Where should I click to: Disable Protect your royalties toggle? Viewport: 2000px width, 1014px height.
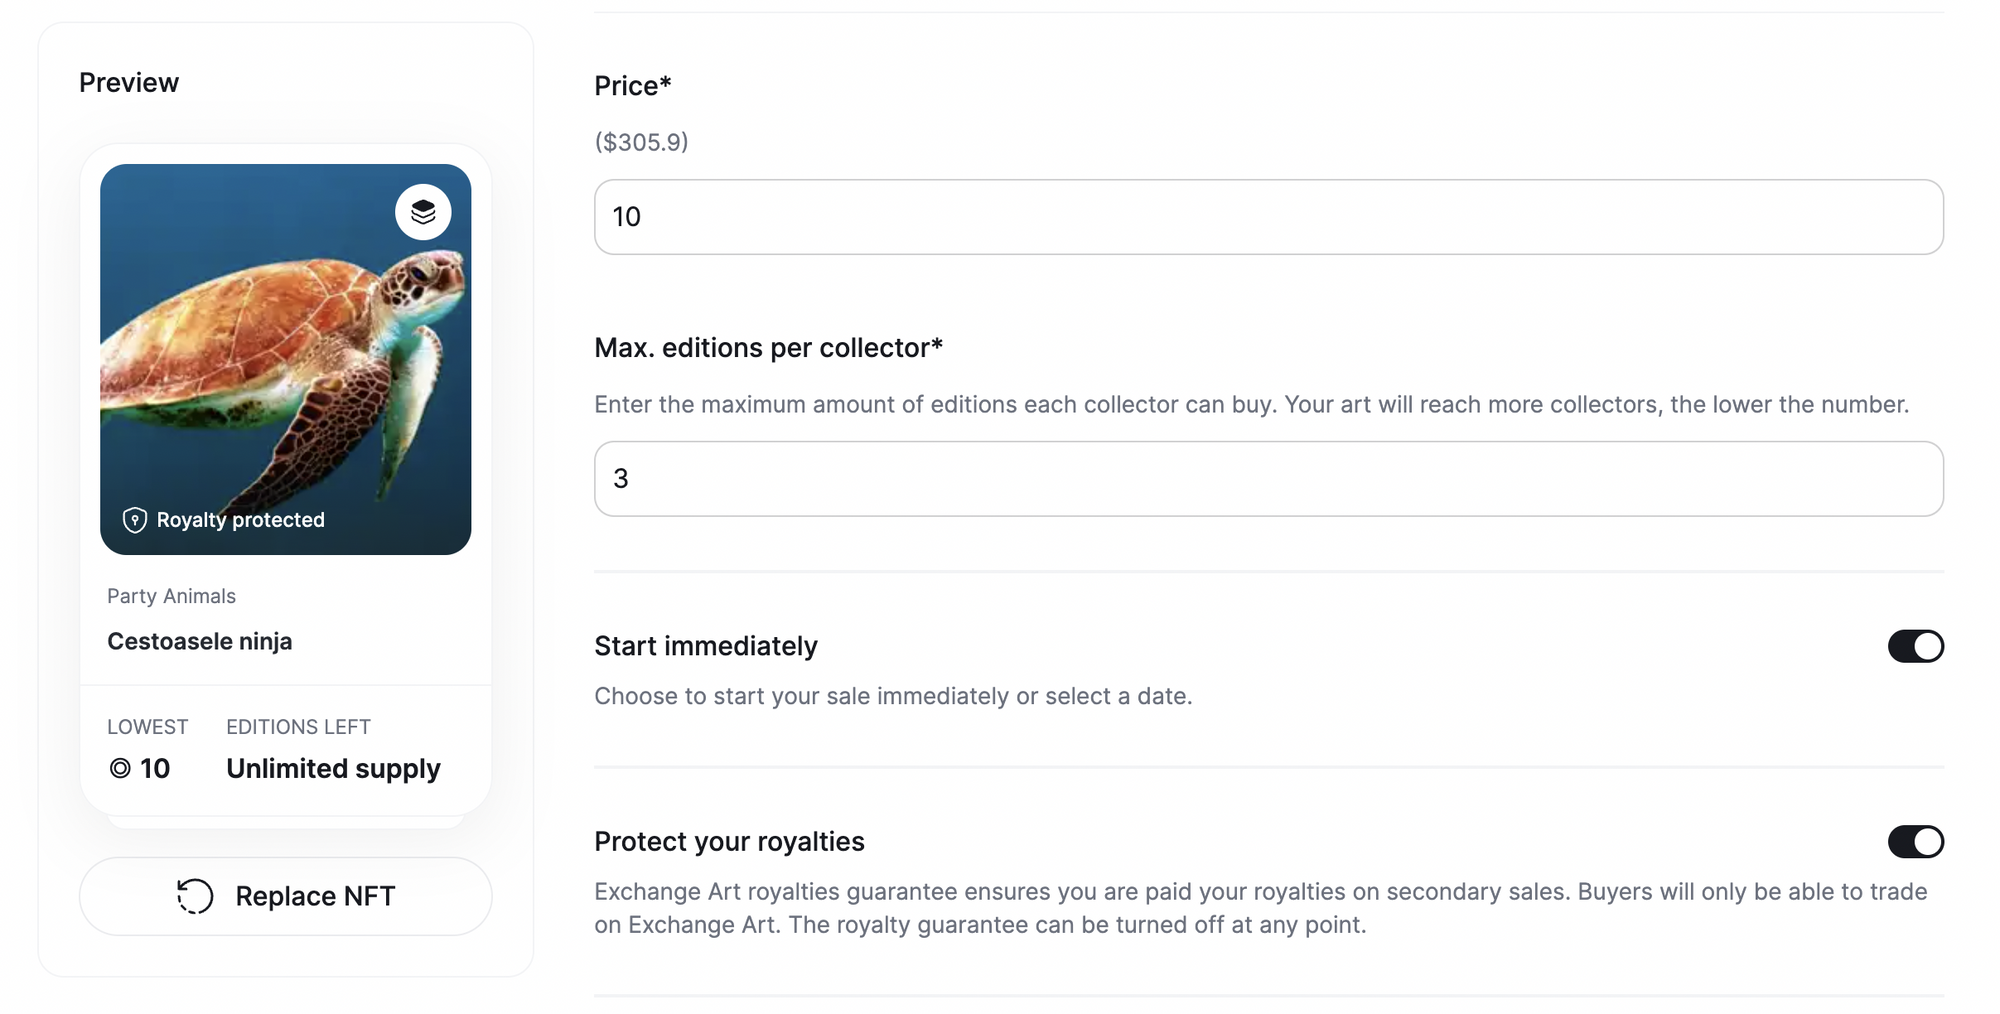(1915, 842)
